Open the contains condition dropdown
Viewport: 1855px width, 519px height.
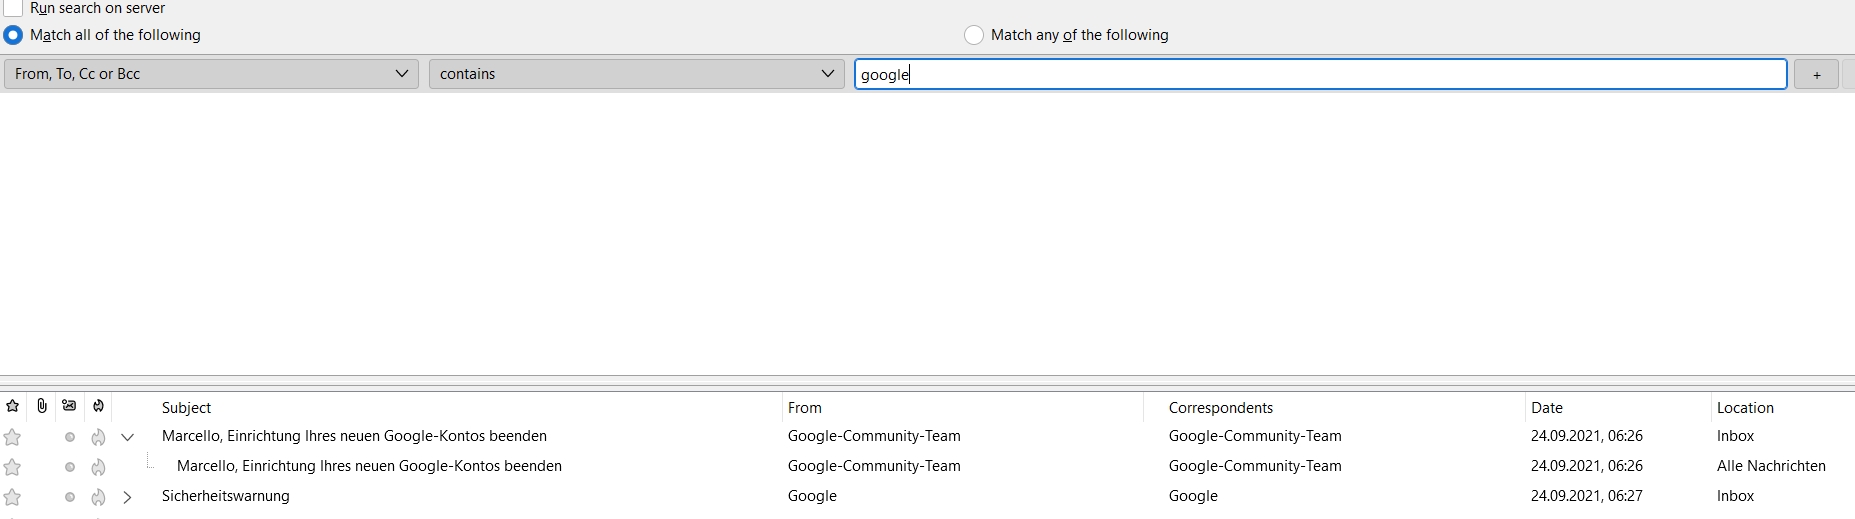coord(636,74)
